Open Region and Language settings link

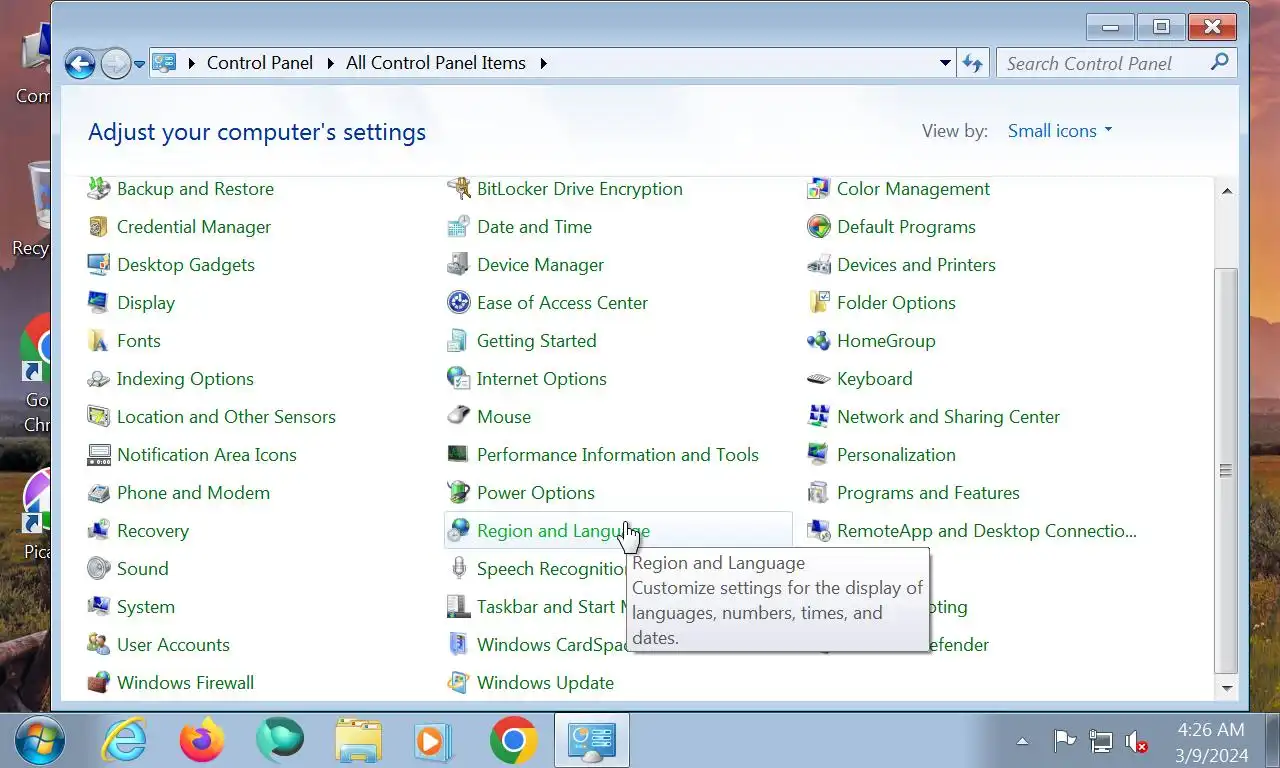[x=563, y=530]
